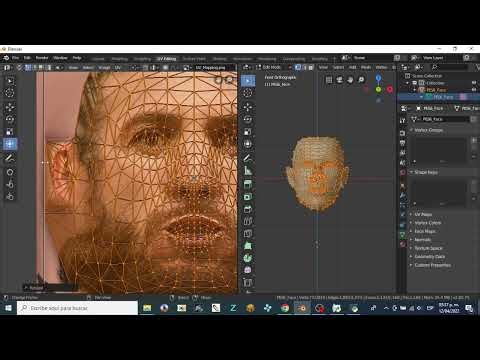Select the Move tool in 3D viewport
The image size is (480, 360).
tap(248, 107)
